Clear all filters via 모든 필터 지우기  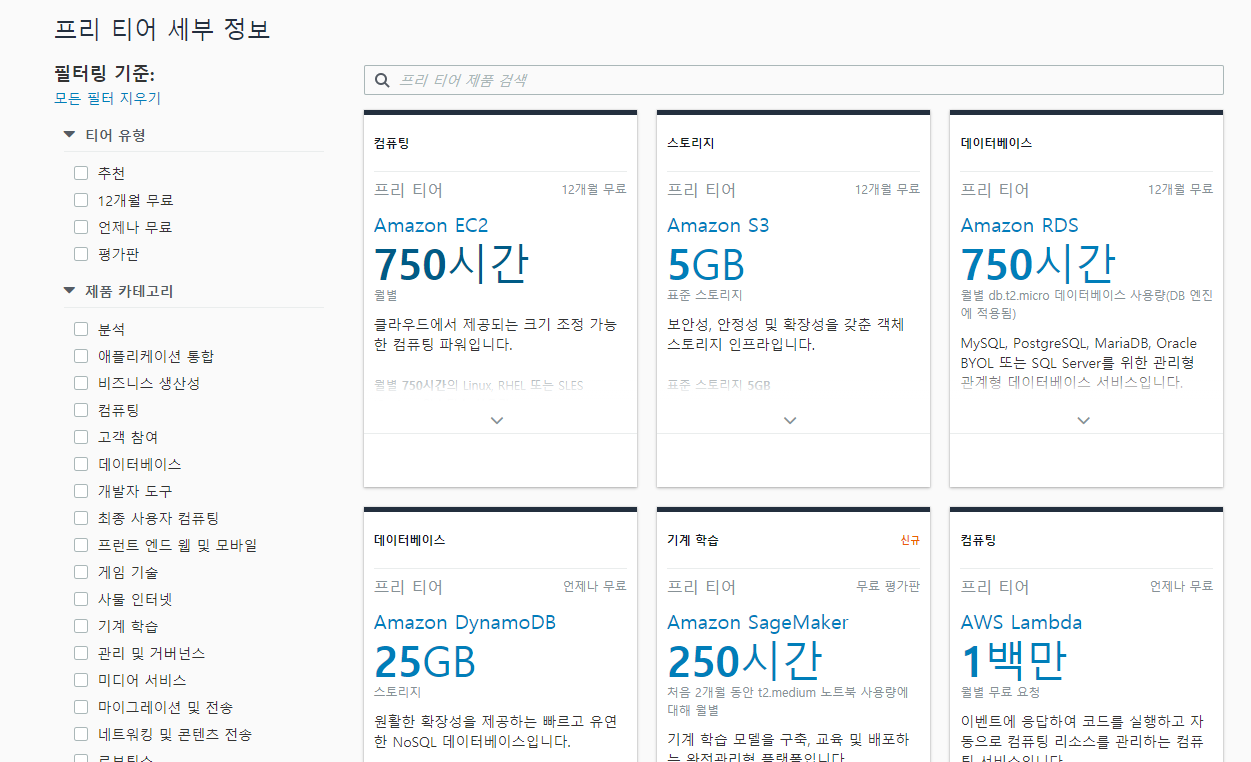pos(107,98)
